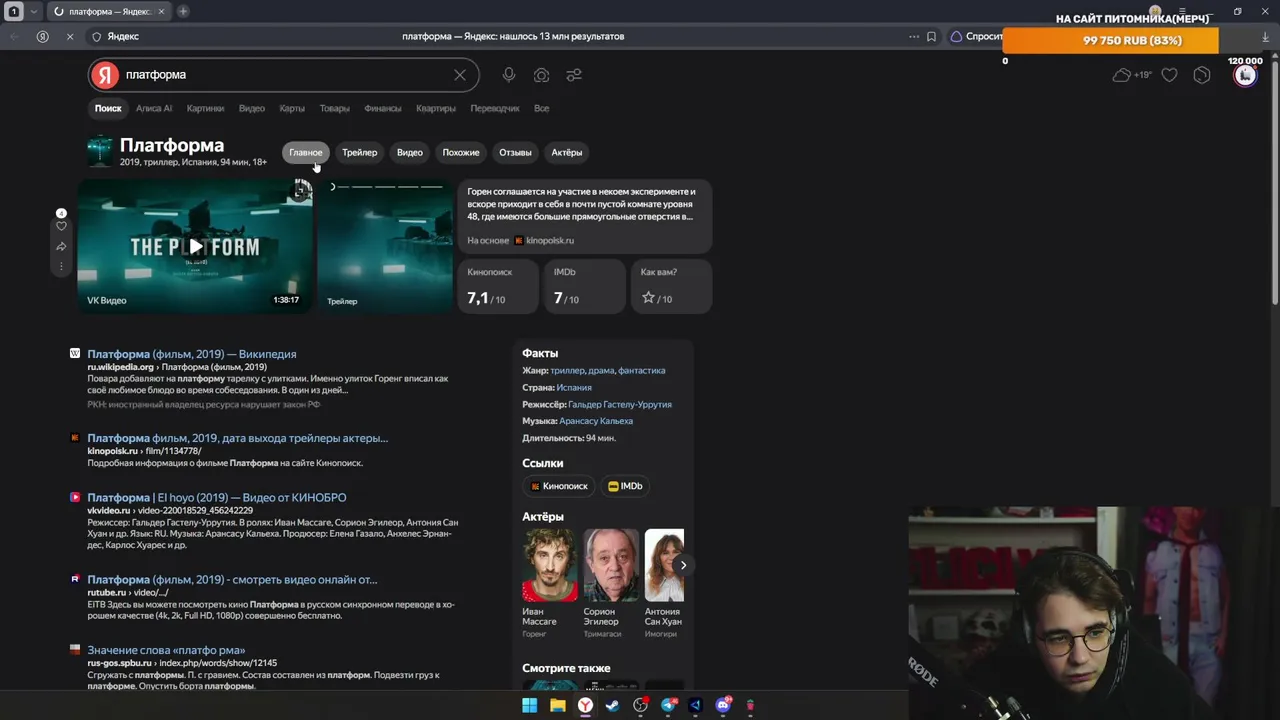Select the Похожие movie chip
1280x720 pixels.
pos(461,153)
